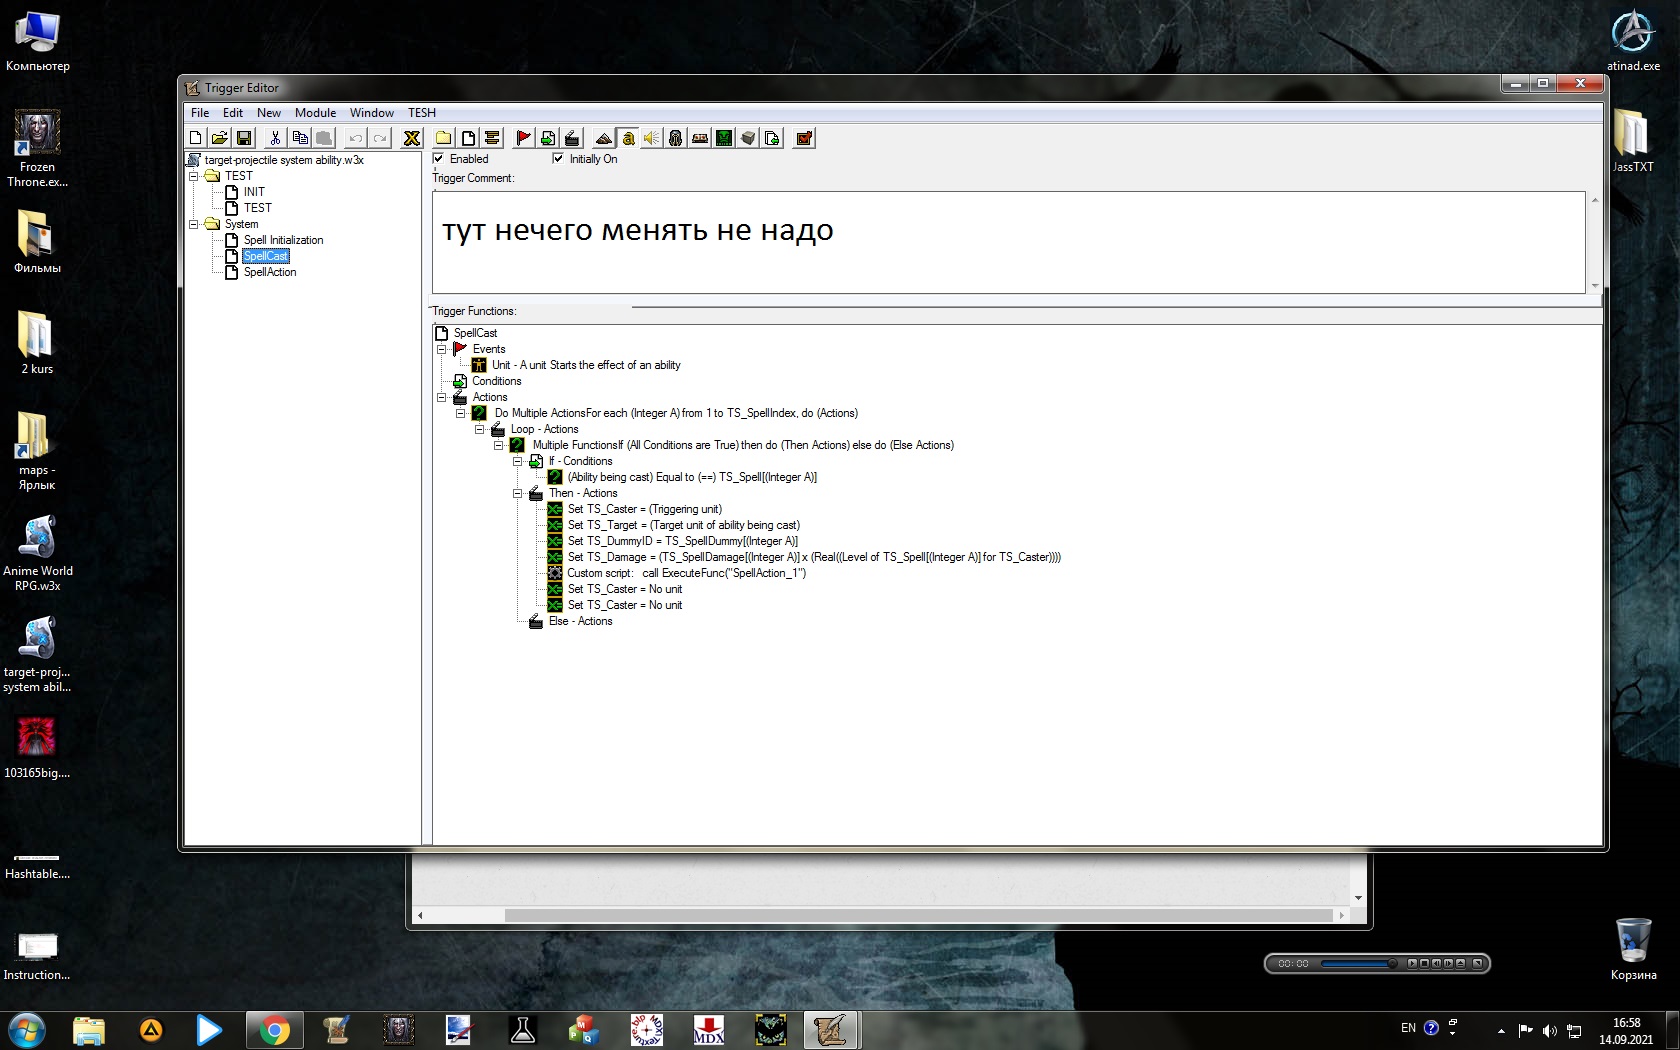The width and height of the screenshot is (1680, 1050).
Task: Select the Spell Initialization trigger
Action: (x=283, y=240)
